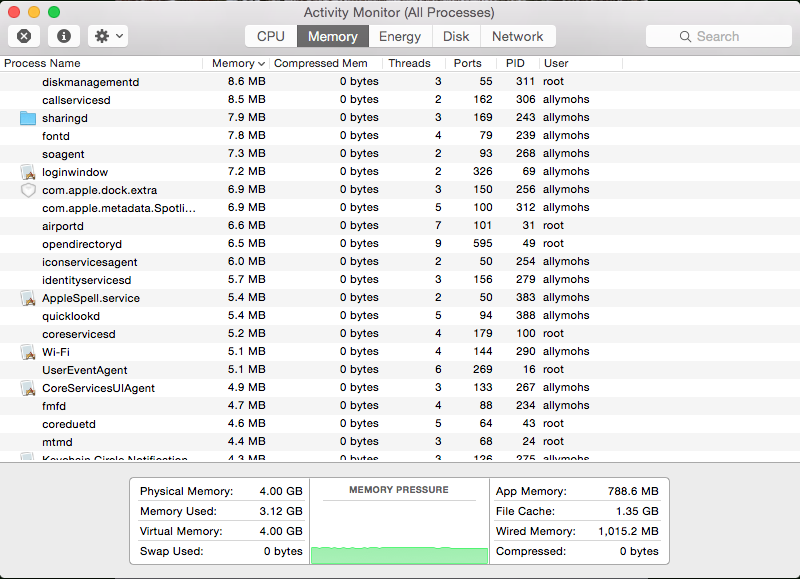Select the quicklookd process
Image resolution: width=800 pixels, height=579 pixels.
coord(71,316)
